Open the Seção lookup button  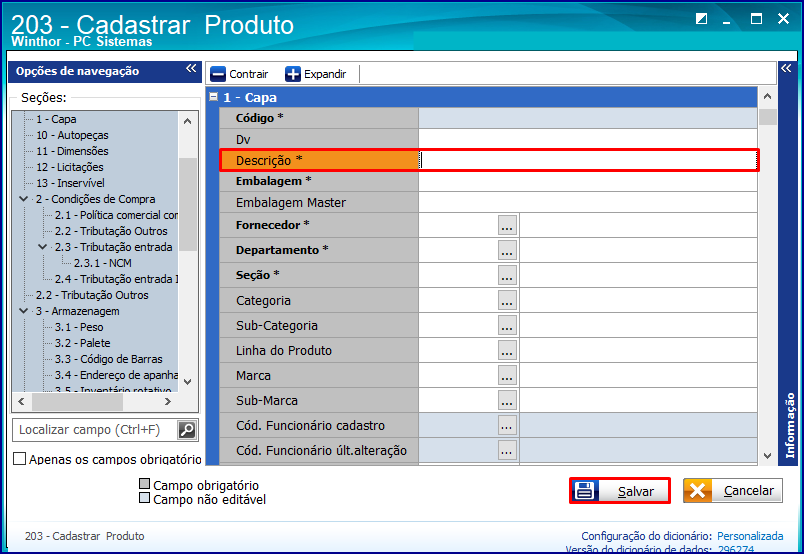click(507, 275)
